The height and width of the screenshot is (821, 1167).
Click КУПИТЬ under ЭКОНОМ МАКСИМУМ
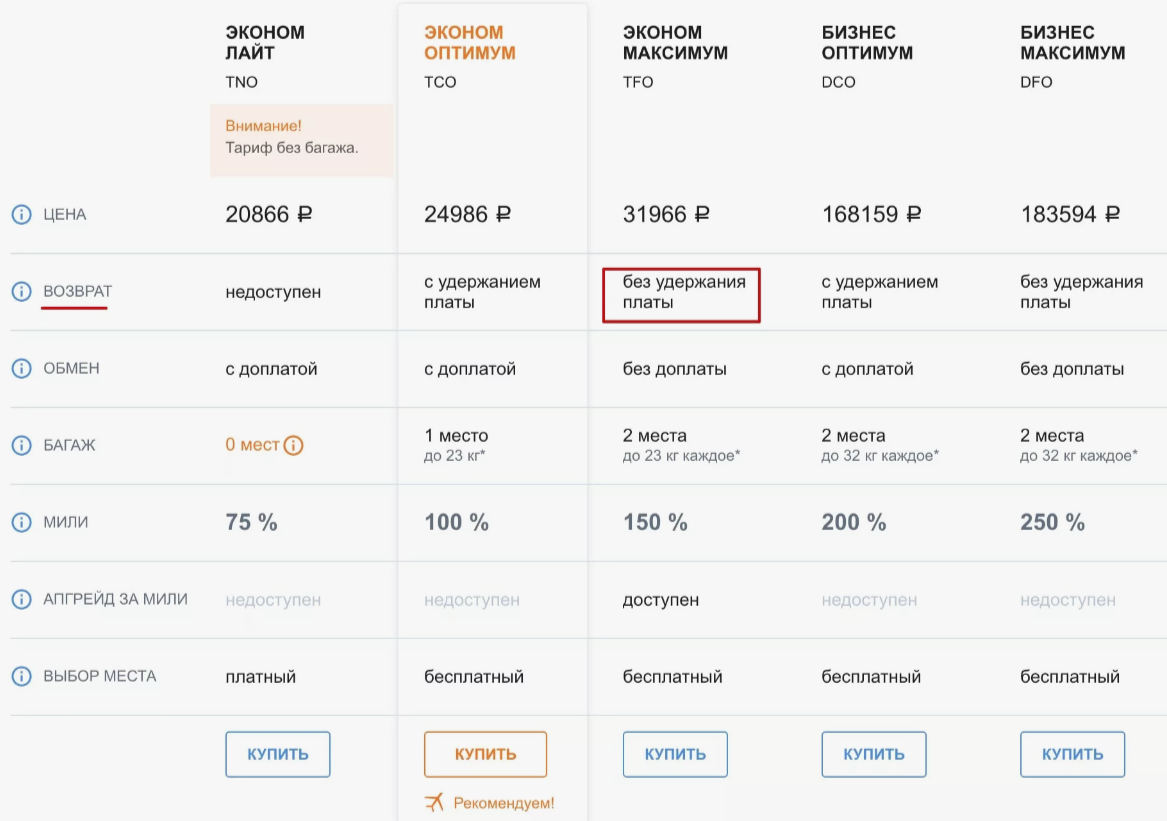pos(675,754)
